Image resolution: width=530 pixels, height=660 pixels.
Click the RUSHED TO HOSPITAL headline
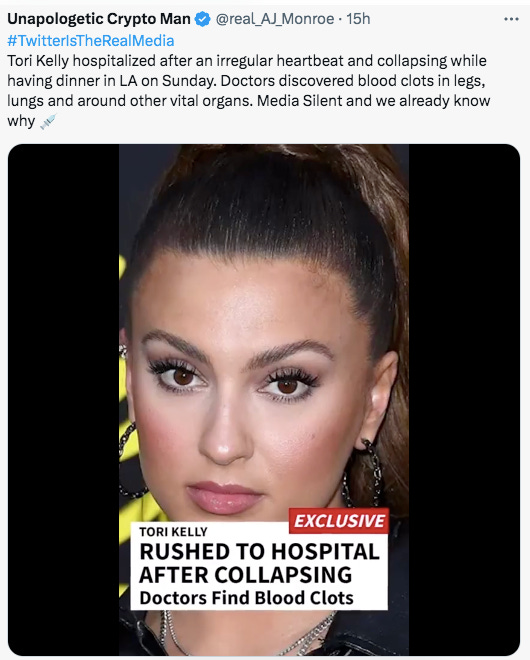pyautogui.click(x=259, y=551)
